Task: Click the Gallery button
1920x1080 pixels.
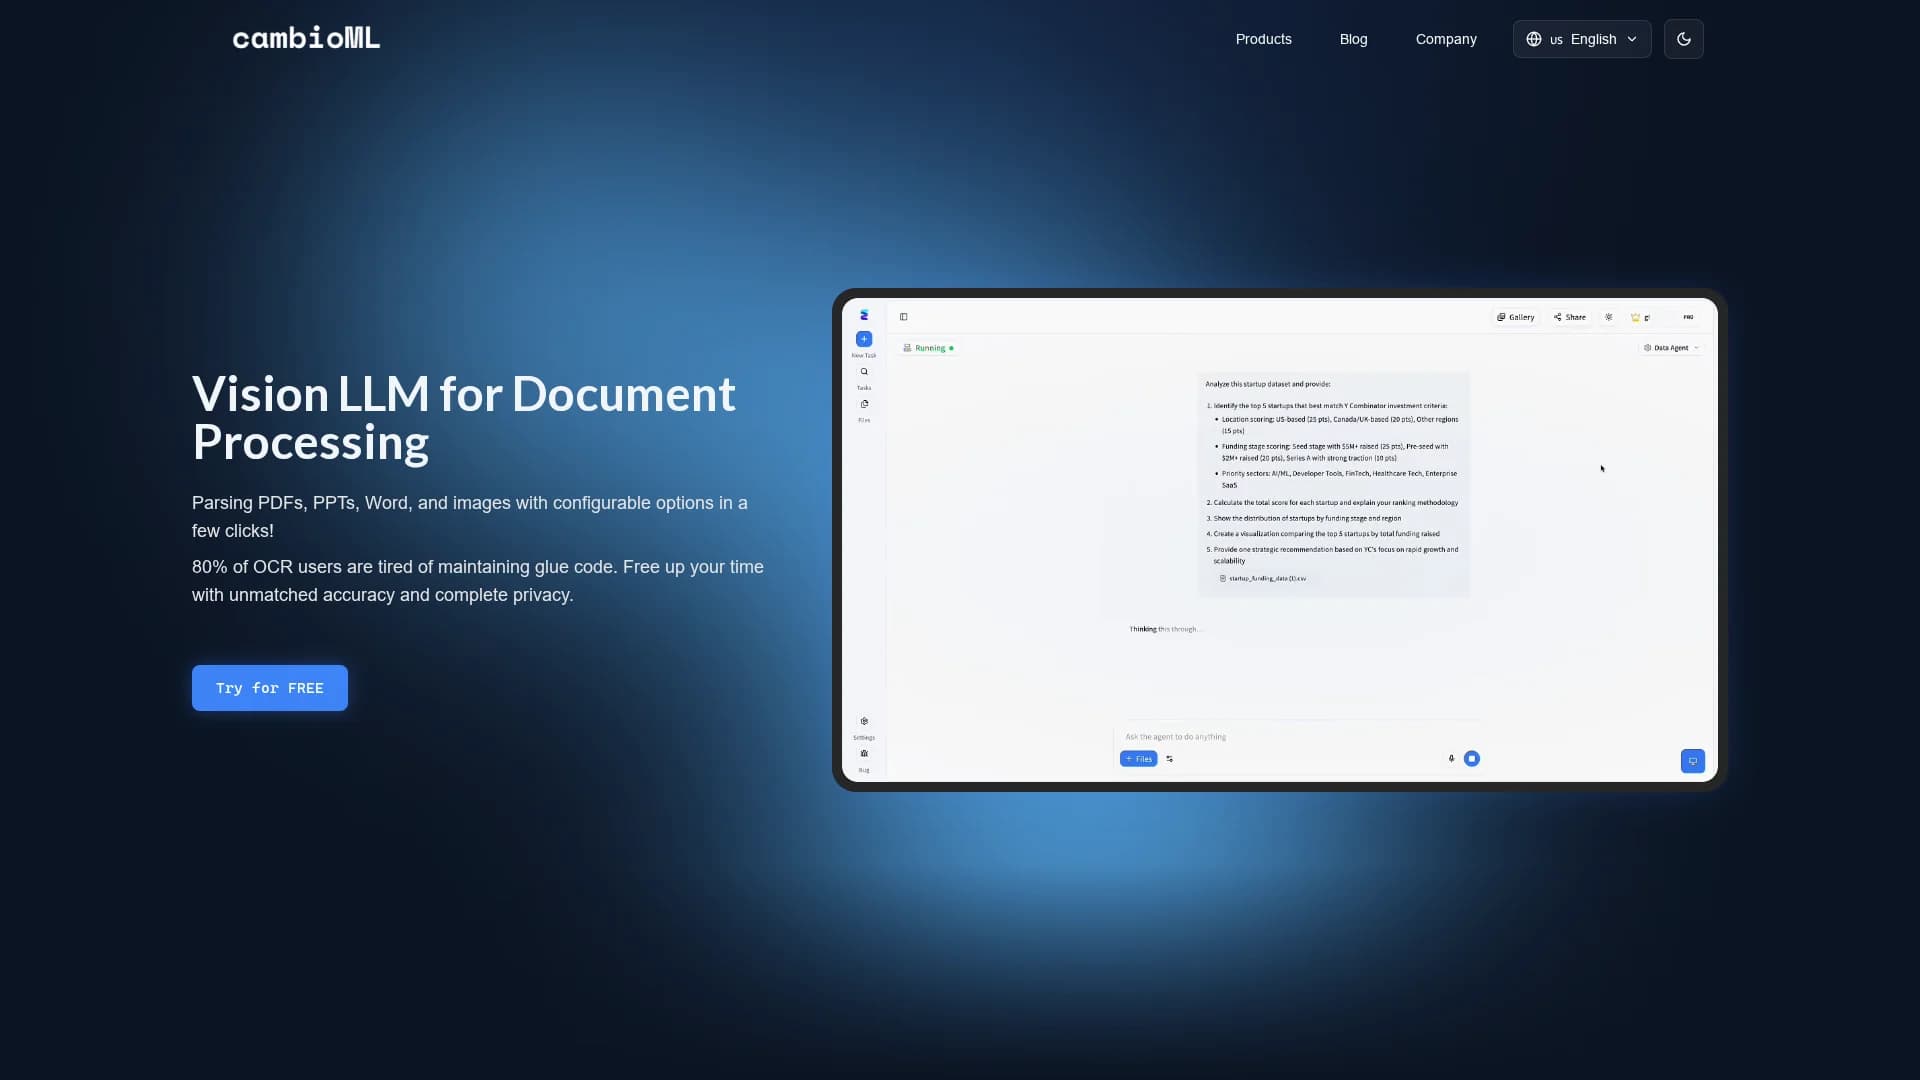Action: [x=1516, y=317]
